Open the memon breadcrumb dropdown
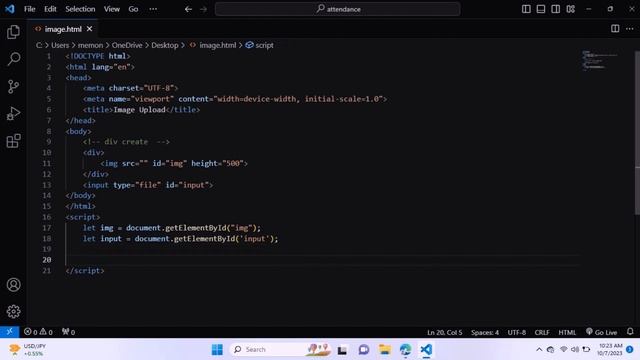The height and width of the screenshot is (360, 640). (90, 45)
